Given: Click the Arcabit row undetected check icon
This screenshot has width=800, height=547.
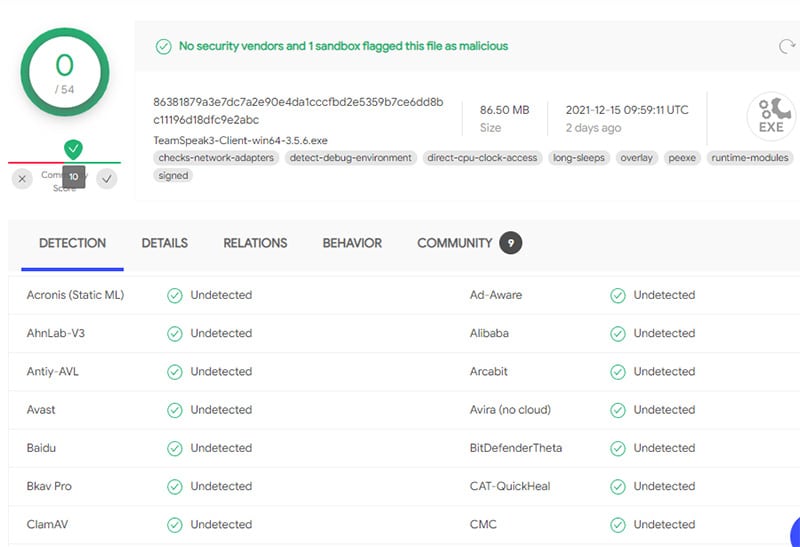Looking at the screenshot, I should point(618,372).
